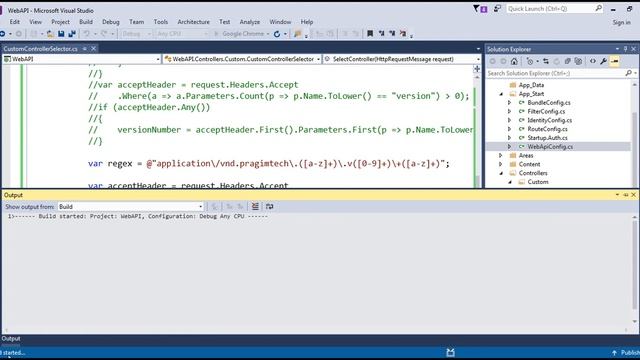
Task: Go to the next bookmark
Action: (392, 33)
